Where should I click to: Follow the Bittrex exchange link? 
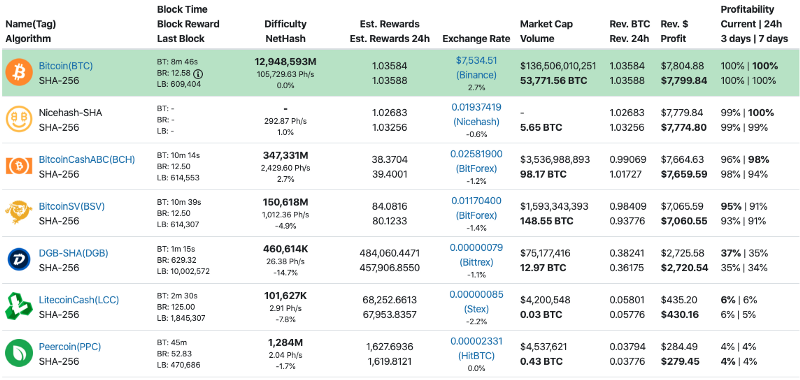click(476, 255)
